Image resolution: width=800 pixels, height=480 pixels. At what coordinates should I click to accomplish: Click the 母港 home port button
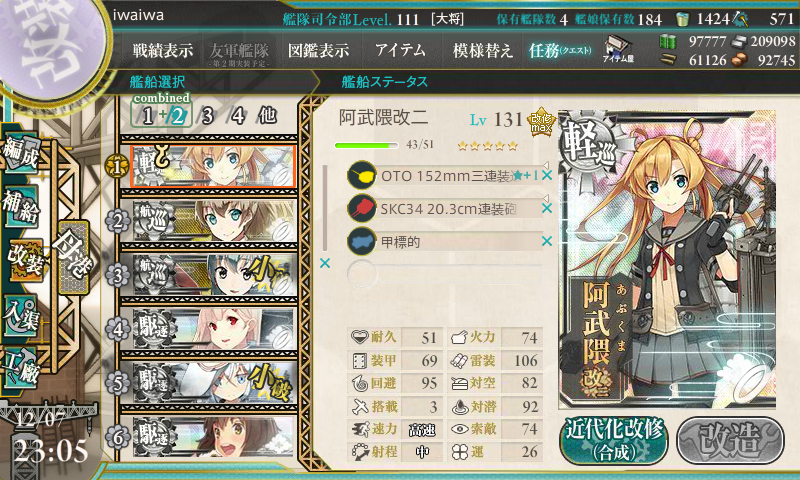(74, 258)
